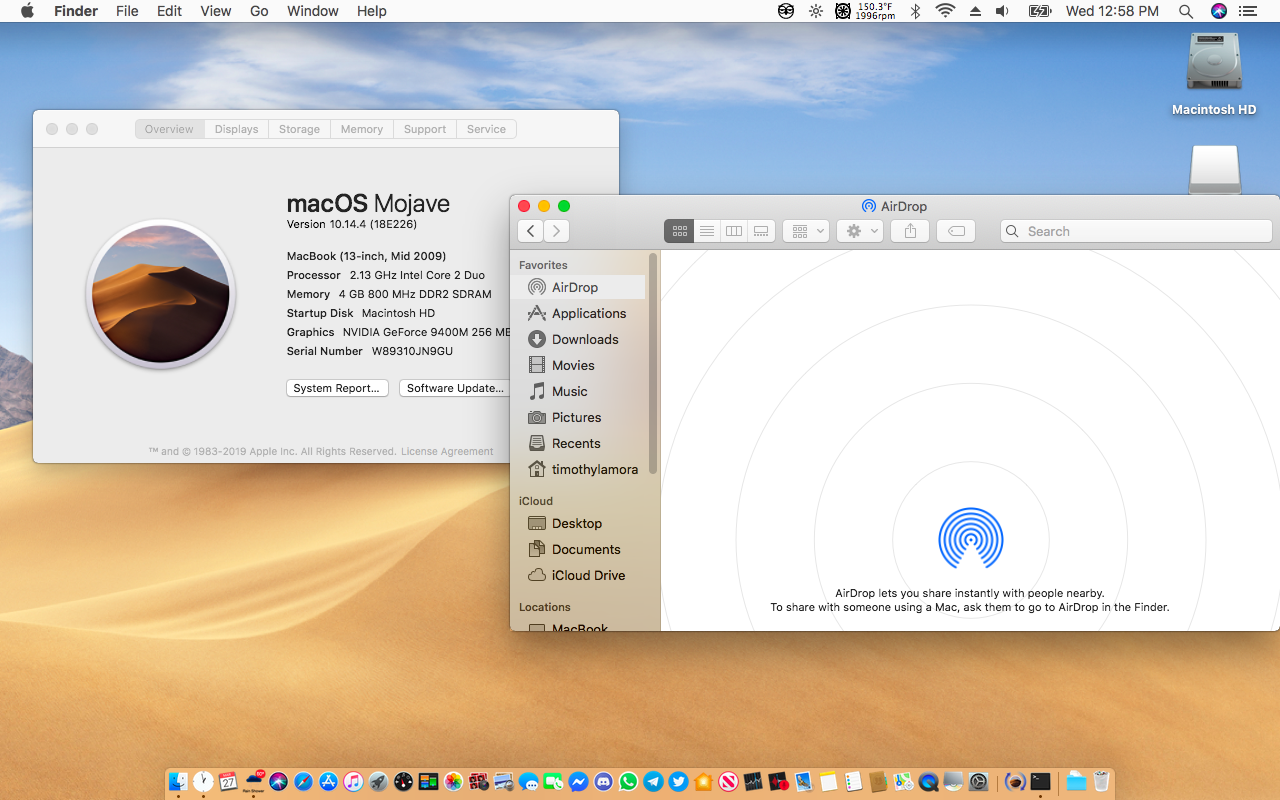
Task: Go forward in AirDrop Finder window
Action: coord(557,231)
